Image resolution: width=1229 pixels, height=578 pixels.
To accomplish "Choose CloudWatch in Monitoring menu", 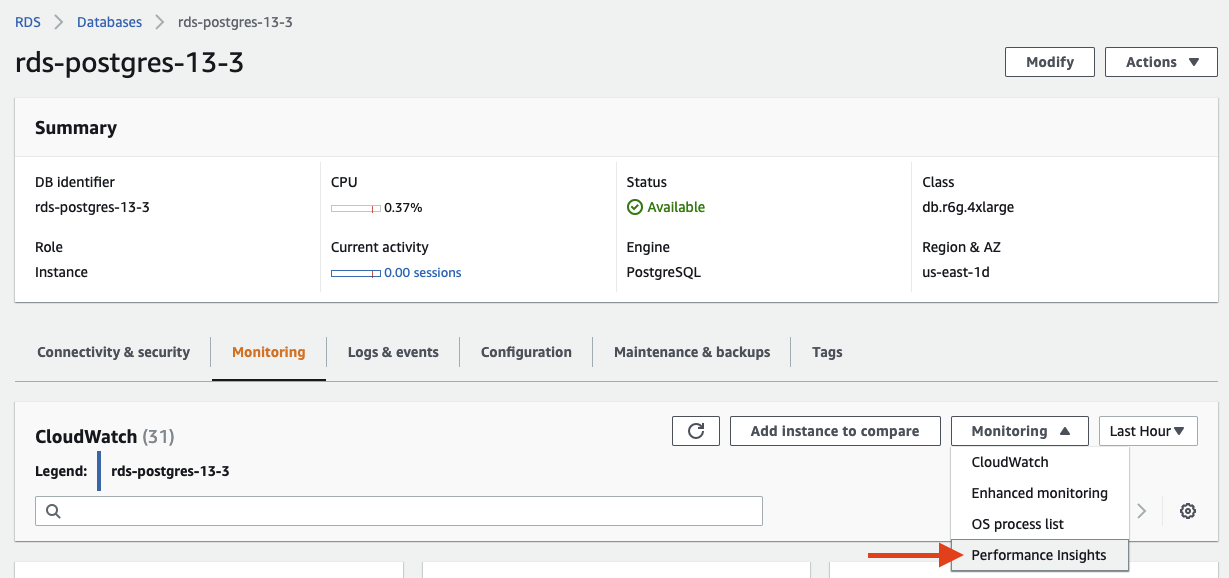I will tap(1009, 462).
